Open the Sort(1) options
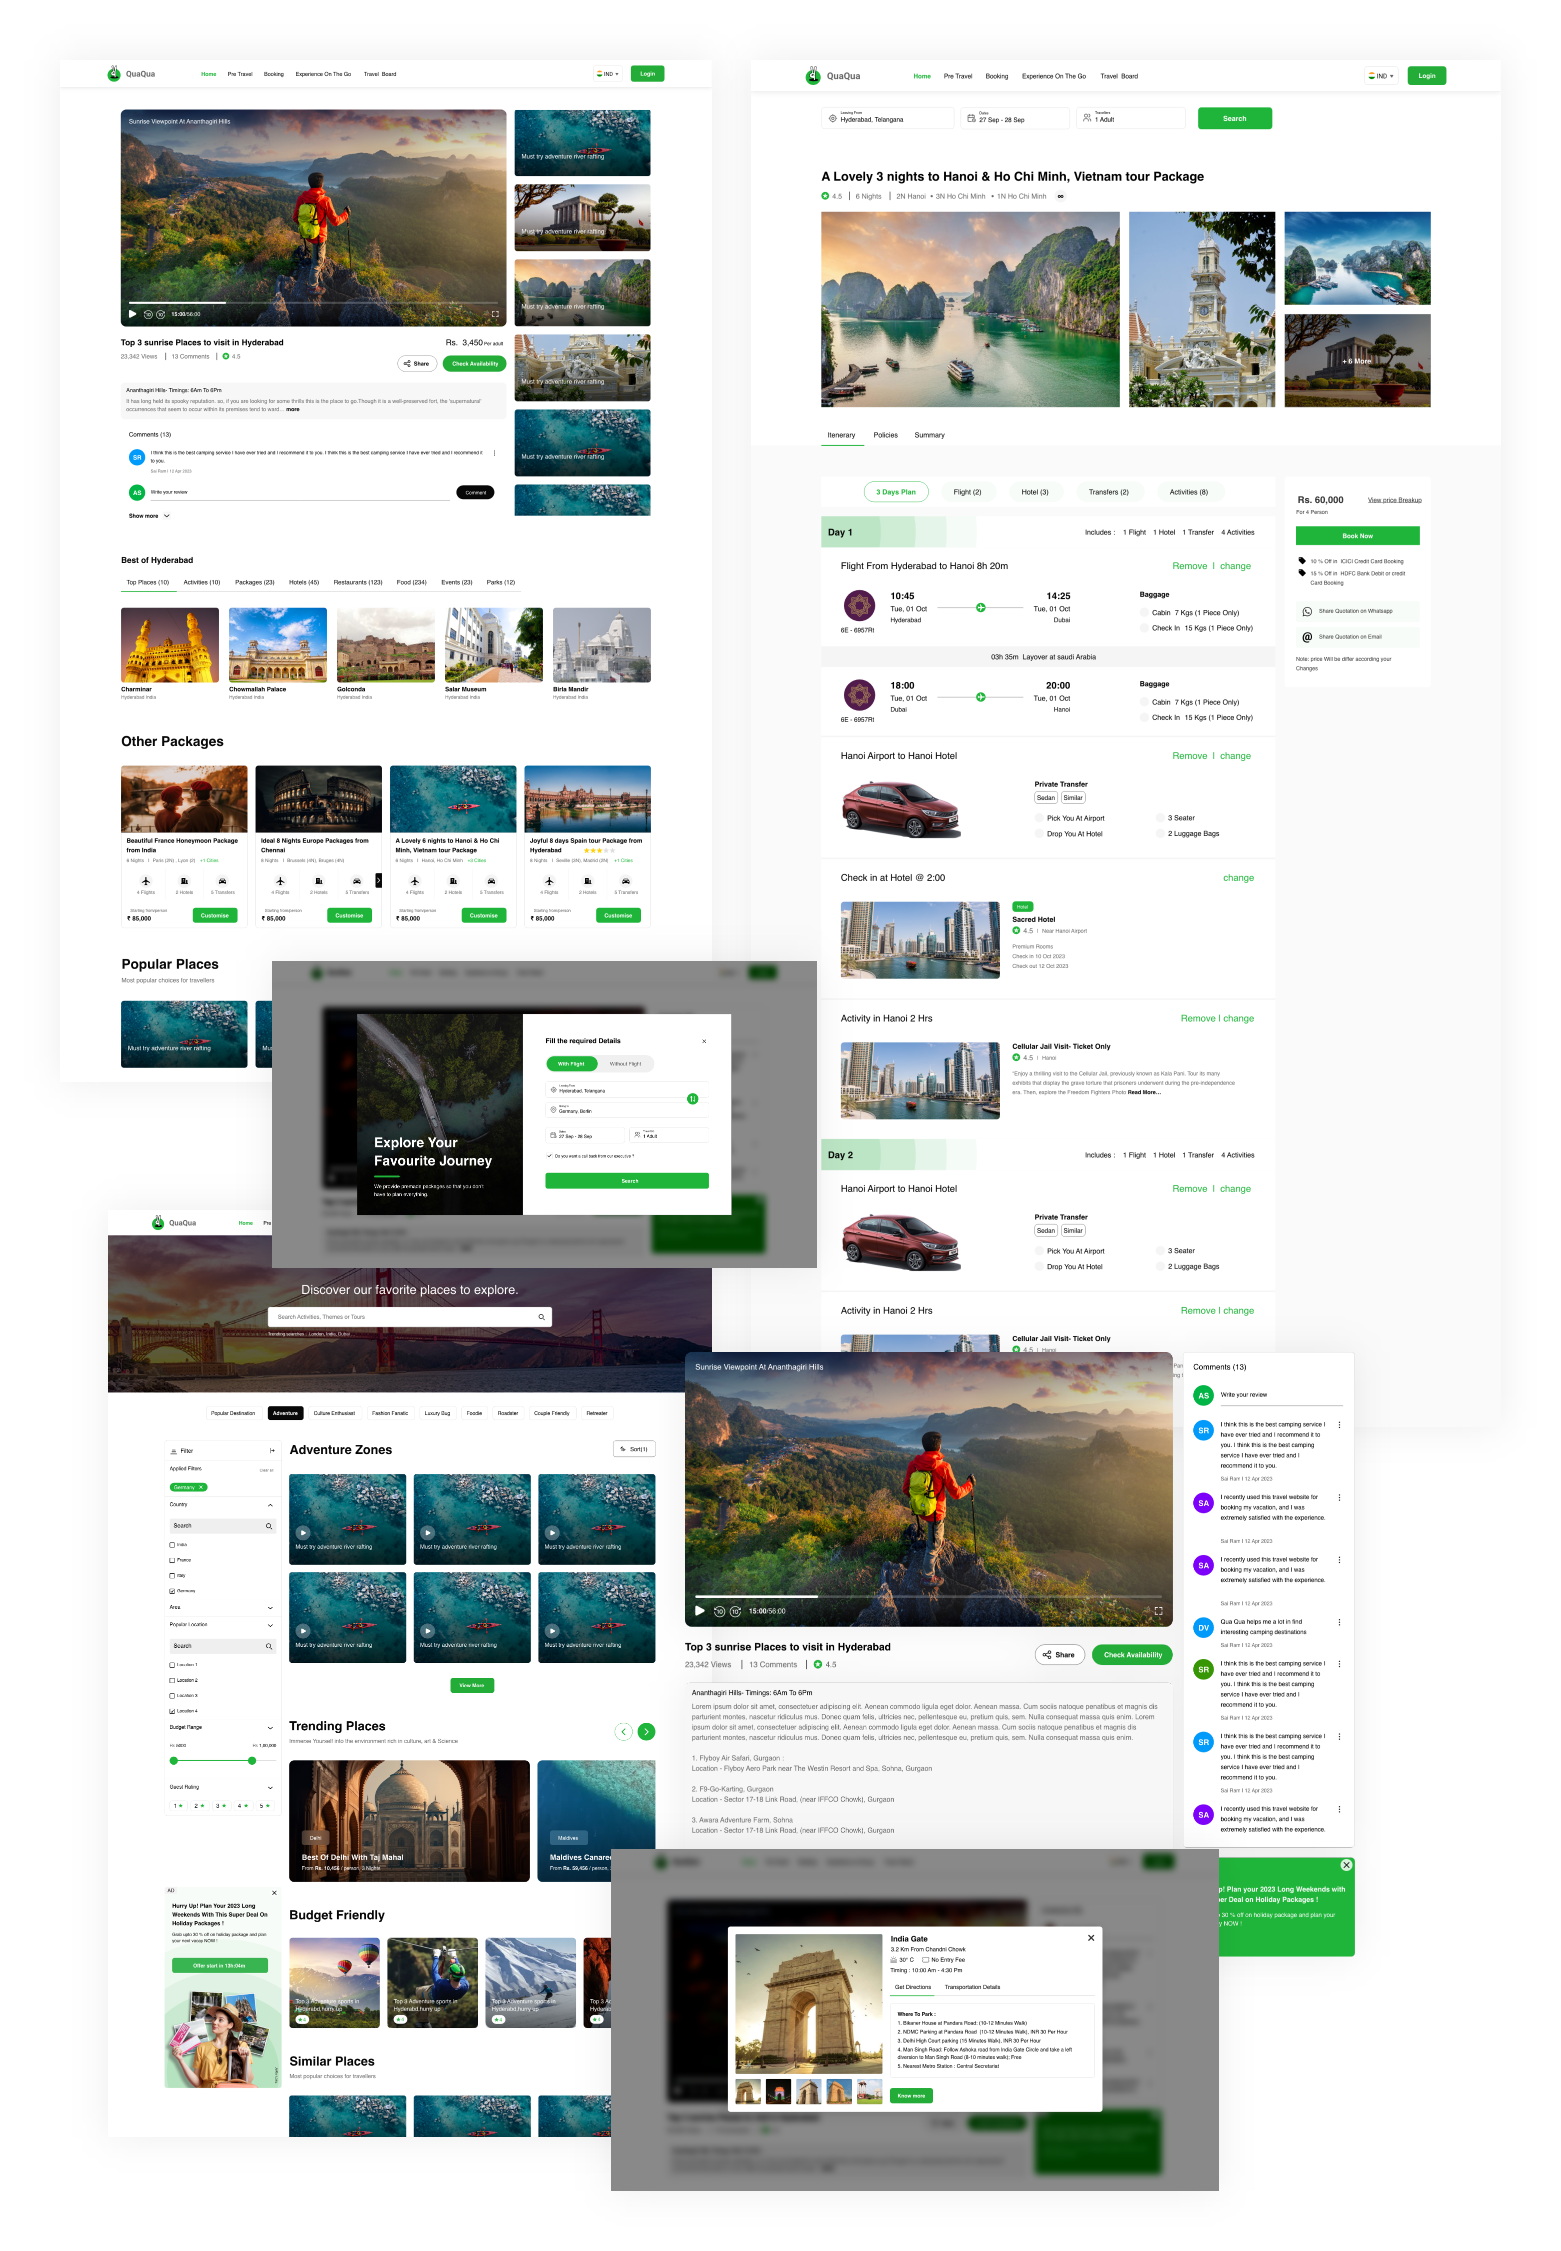This screenshot has height=2251, width=1561. [634, 1449]
